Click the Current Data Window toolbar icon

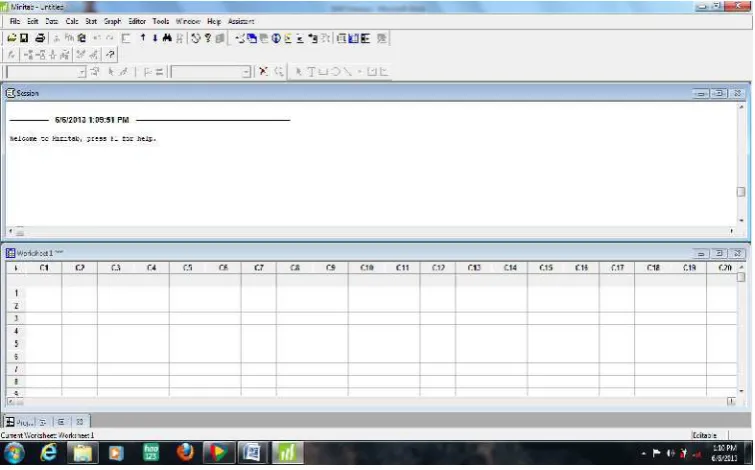[353, 38]
